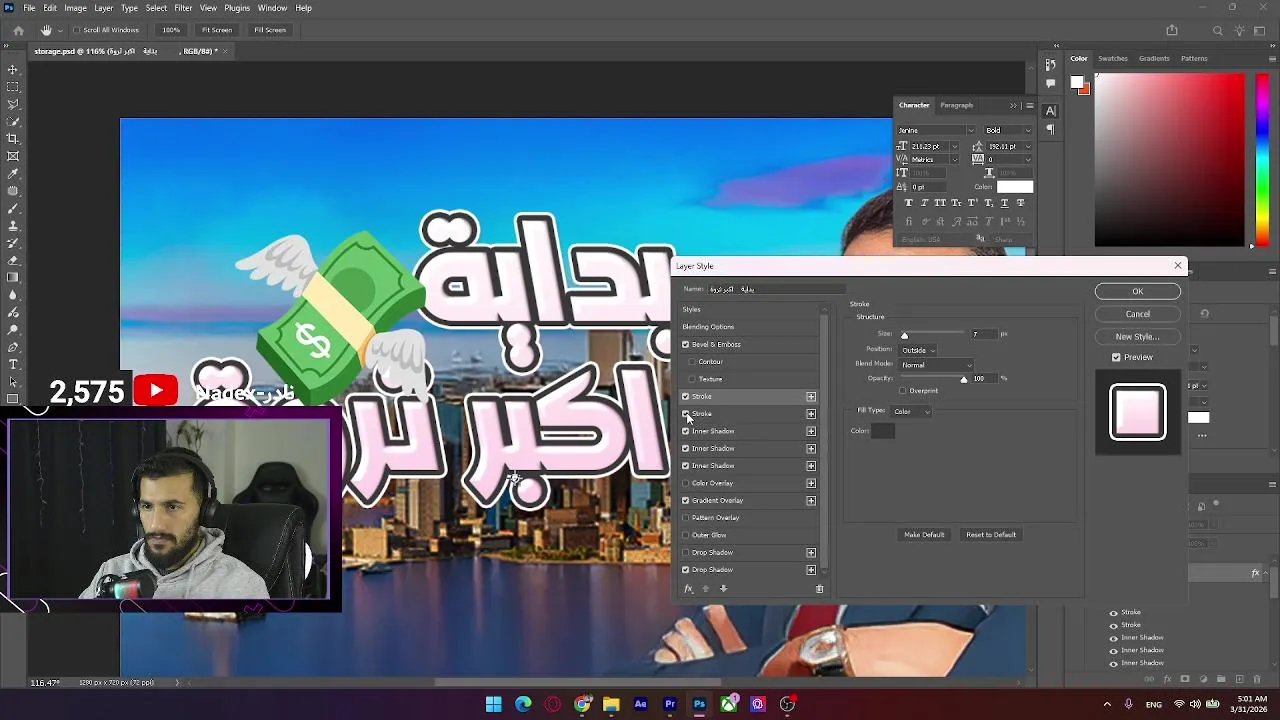Enable the Pattern Overlay checkbox
The width and height of the screenshot is (1280, 720).
(686, 517)
